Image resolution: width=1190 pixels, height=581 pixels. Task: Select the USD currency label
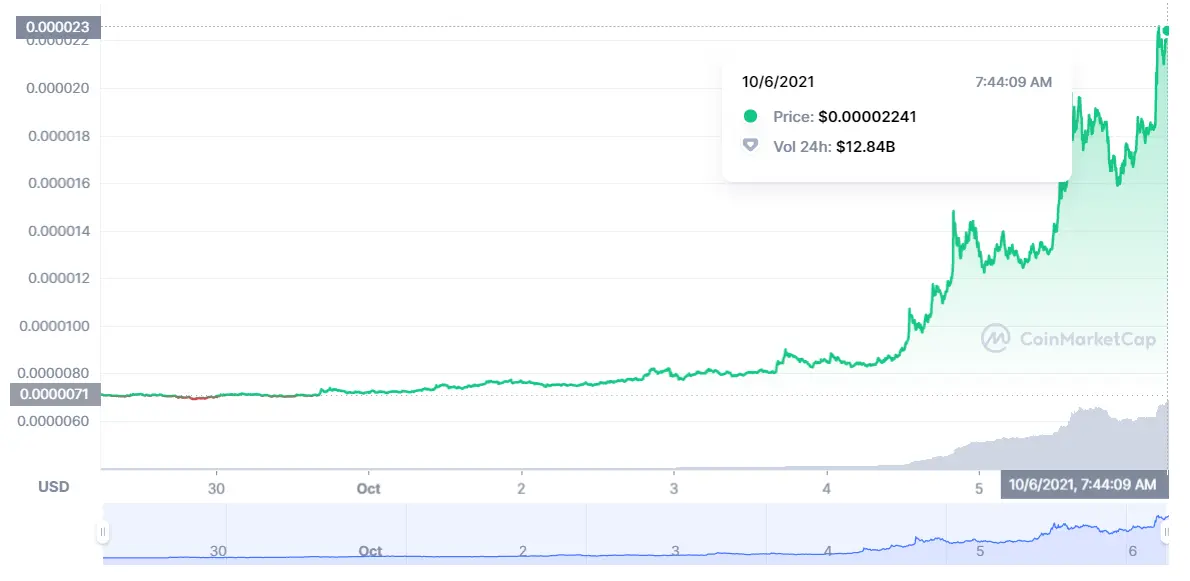(x=55, y=488)
